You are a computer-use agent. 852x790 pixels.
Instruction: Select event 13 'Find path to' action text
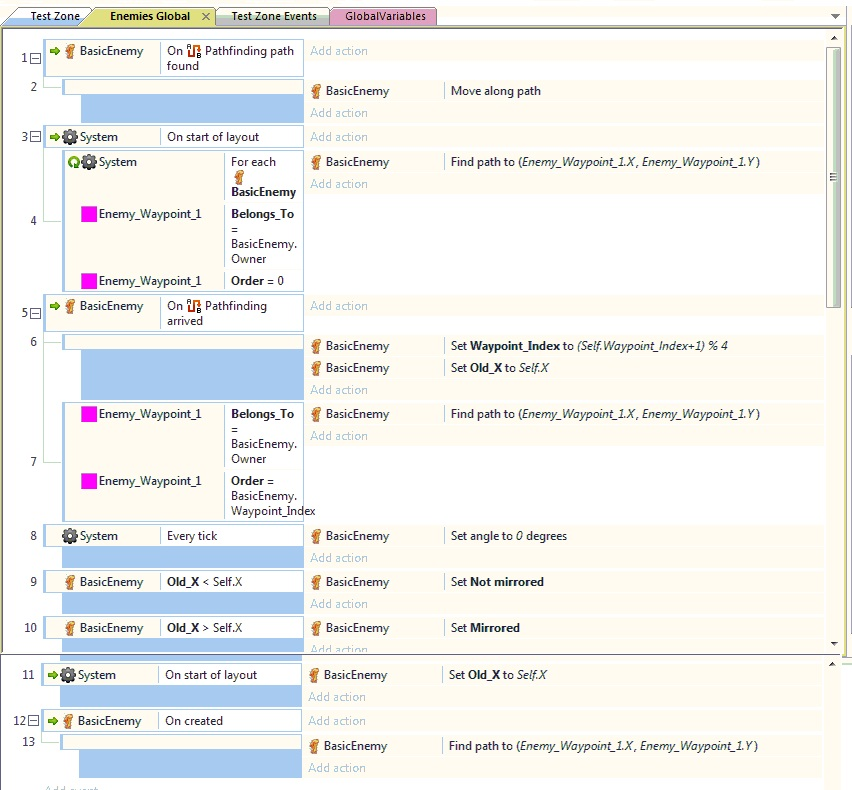(603, 746)
